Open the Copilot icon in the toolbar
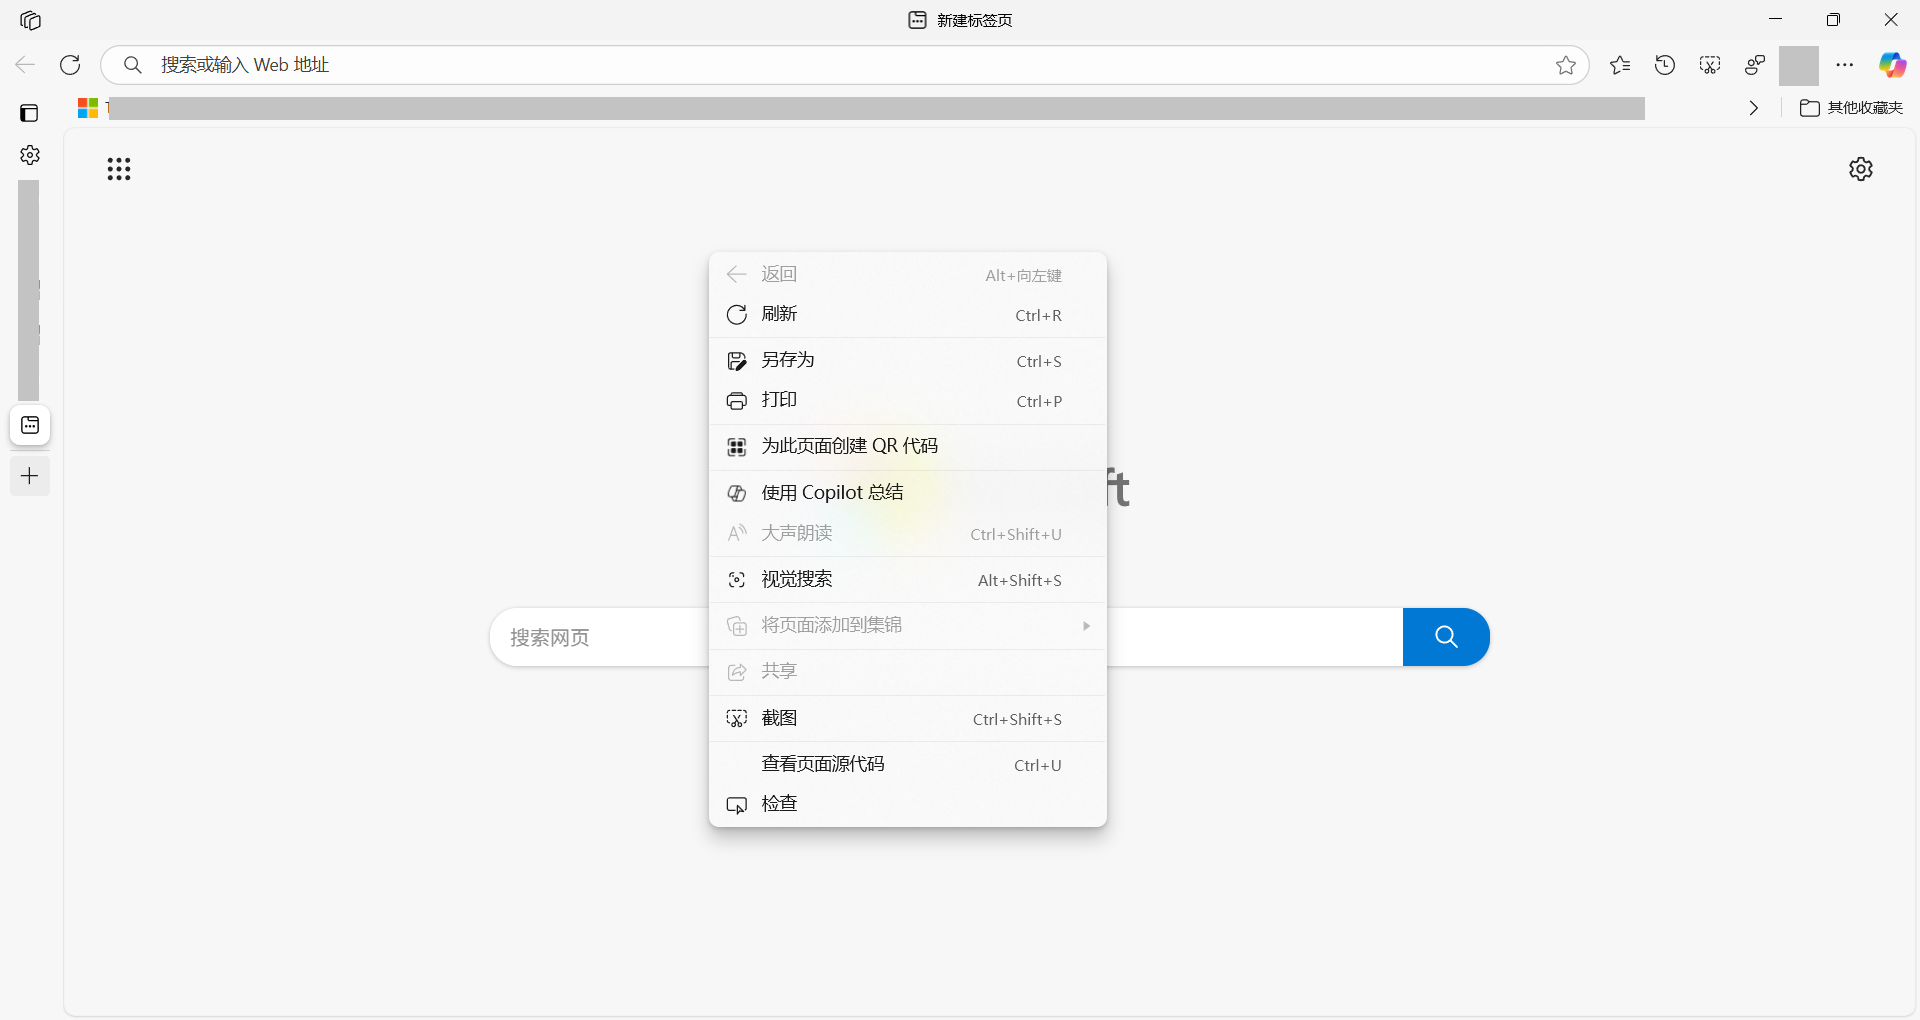Image resolution: width=1920 pixels, height=1020 pixels. (x=1892, y=65)
